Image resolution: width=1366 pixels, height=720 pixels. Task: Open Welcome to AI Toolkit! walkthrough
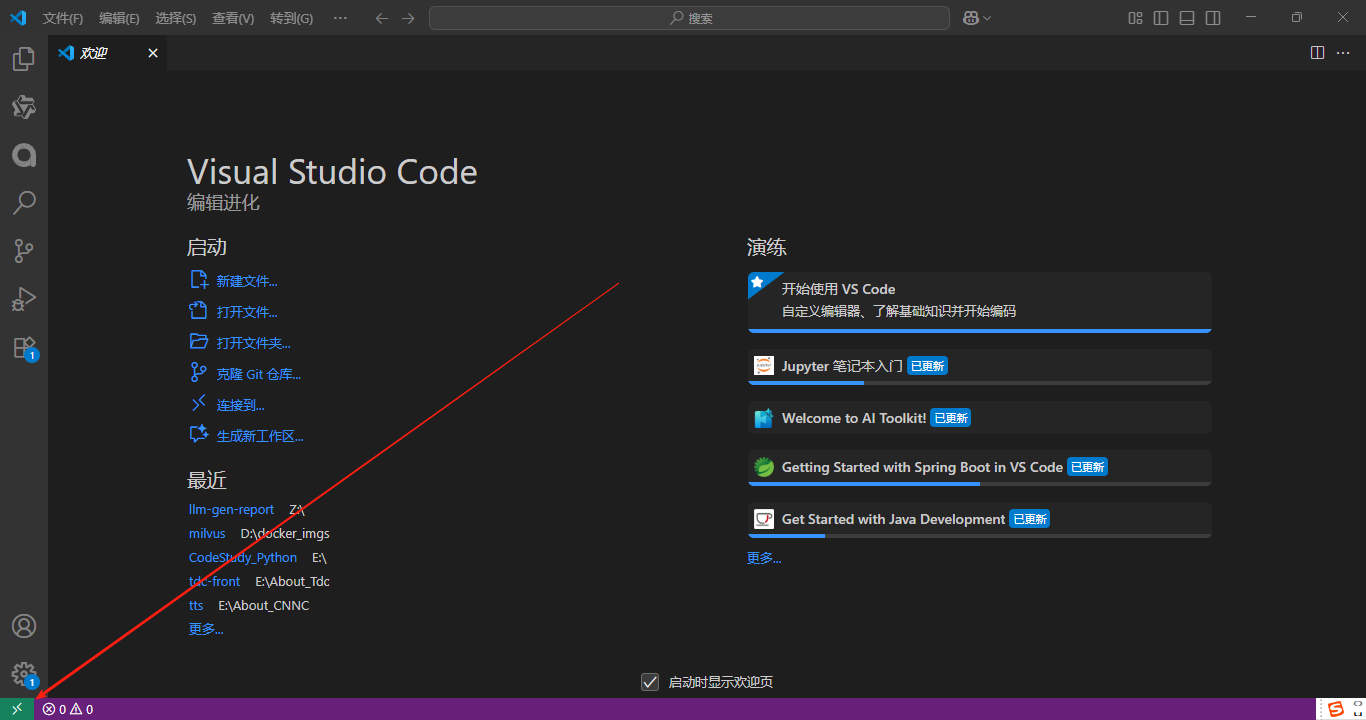click(x=980, y=418)
